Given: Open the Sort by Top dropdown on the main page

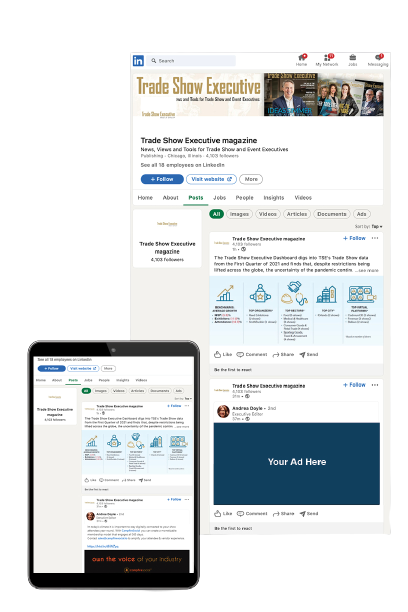Looking at the screenshot, I should [x=368, y=226].
